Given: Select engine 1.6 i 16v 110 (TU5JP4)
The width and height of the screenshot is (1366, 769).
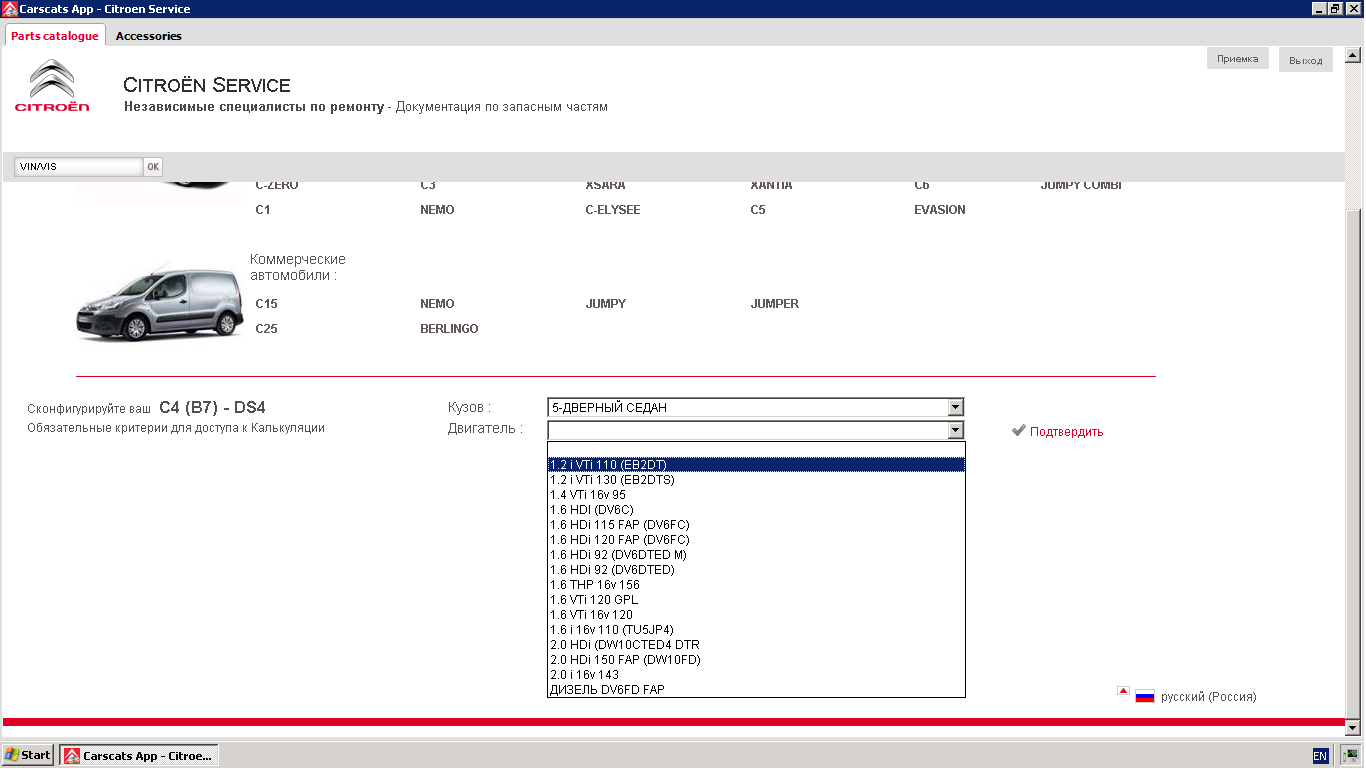Looking at the screenshot, I should click(756, 630).
